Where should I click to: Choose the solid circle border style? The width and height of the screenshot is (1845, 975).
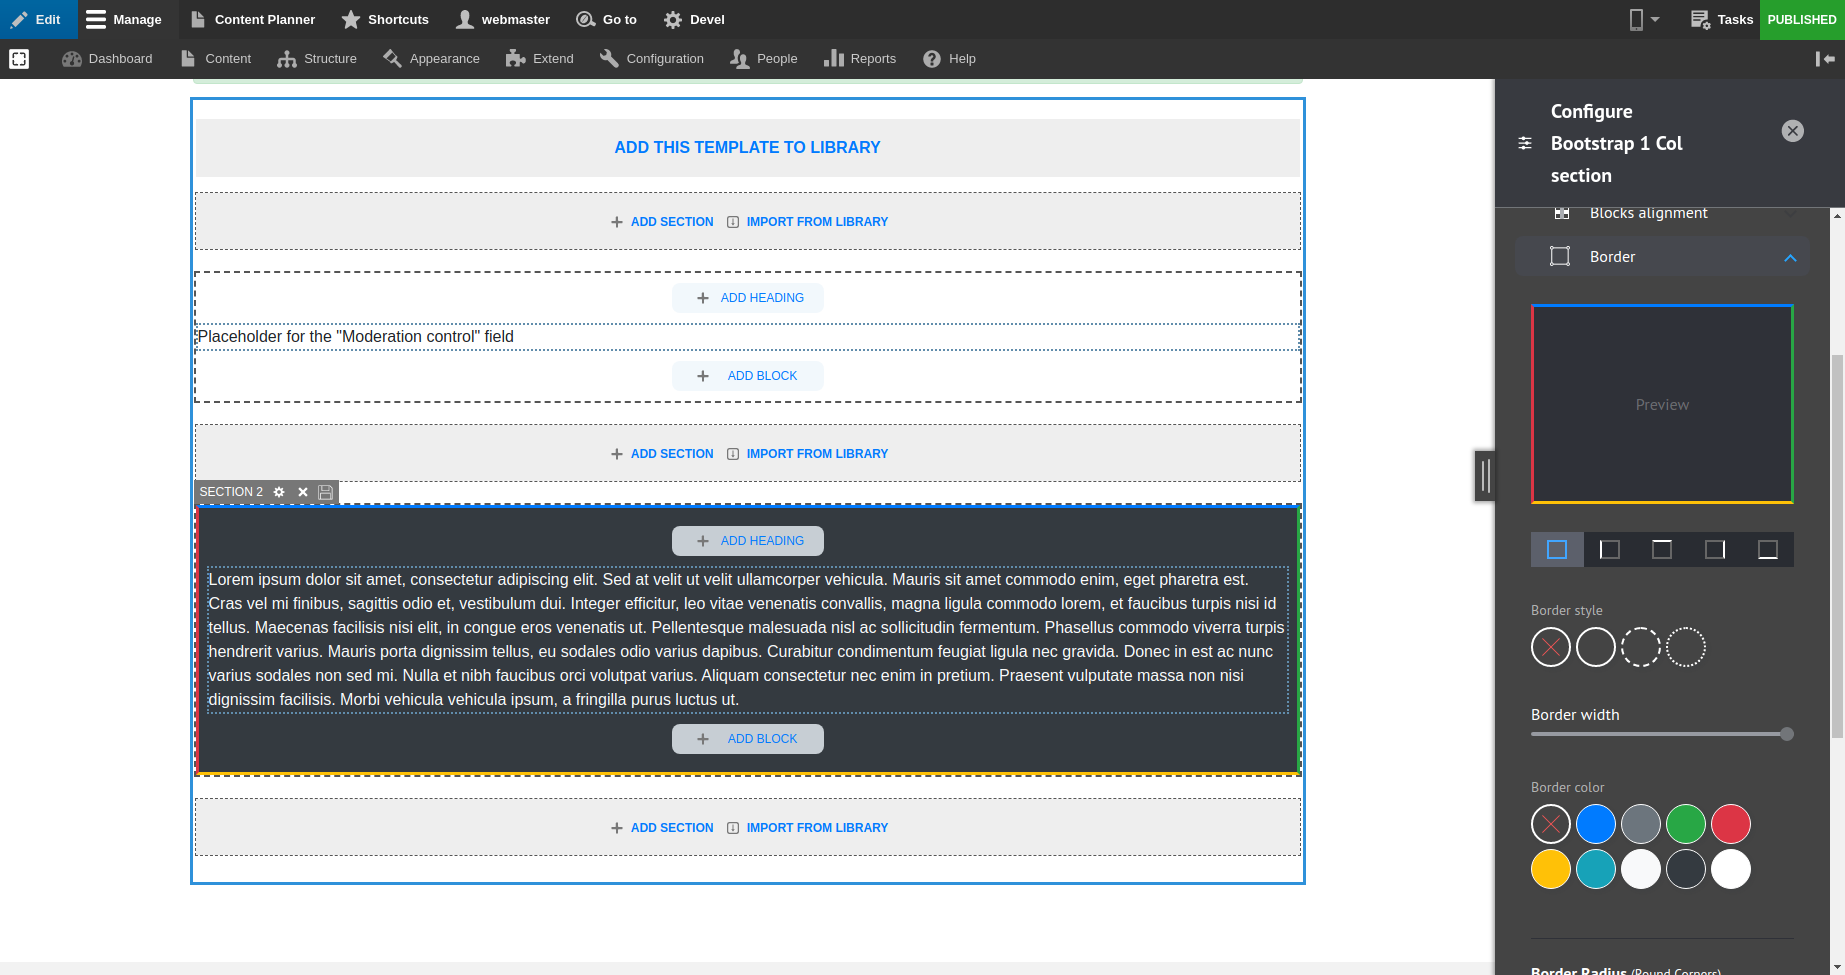point(1595,647)
